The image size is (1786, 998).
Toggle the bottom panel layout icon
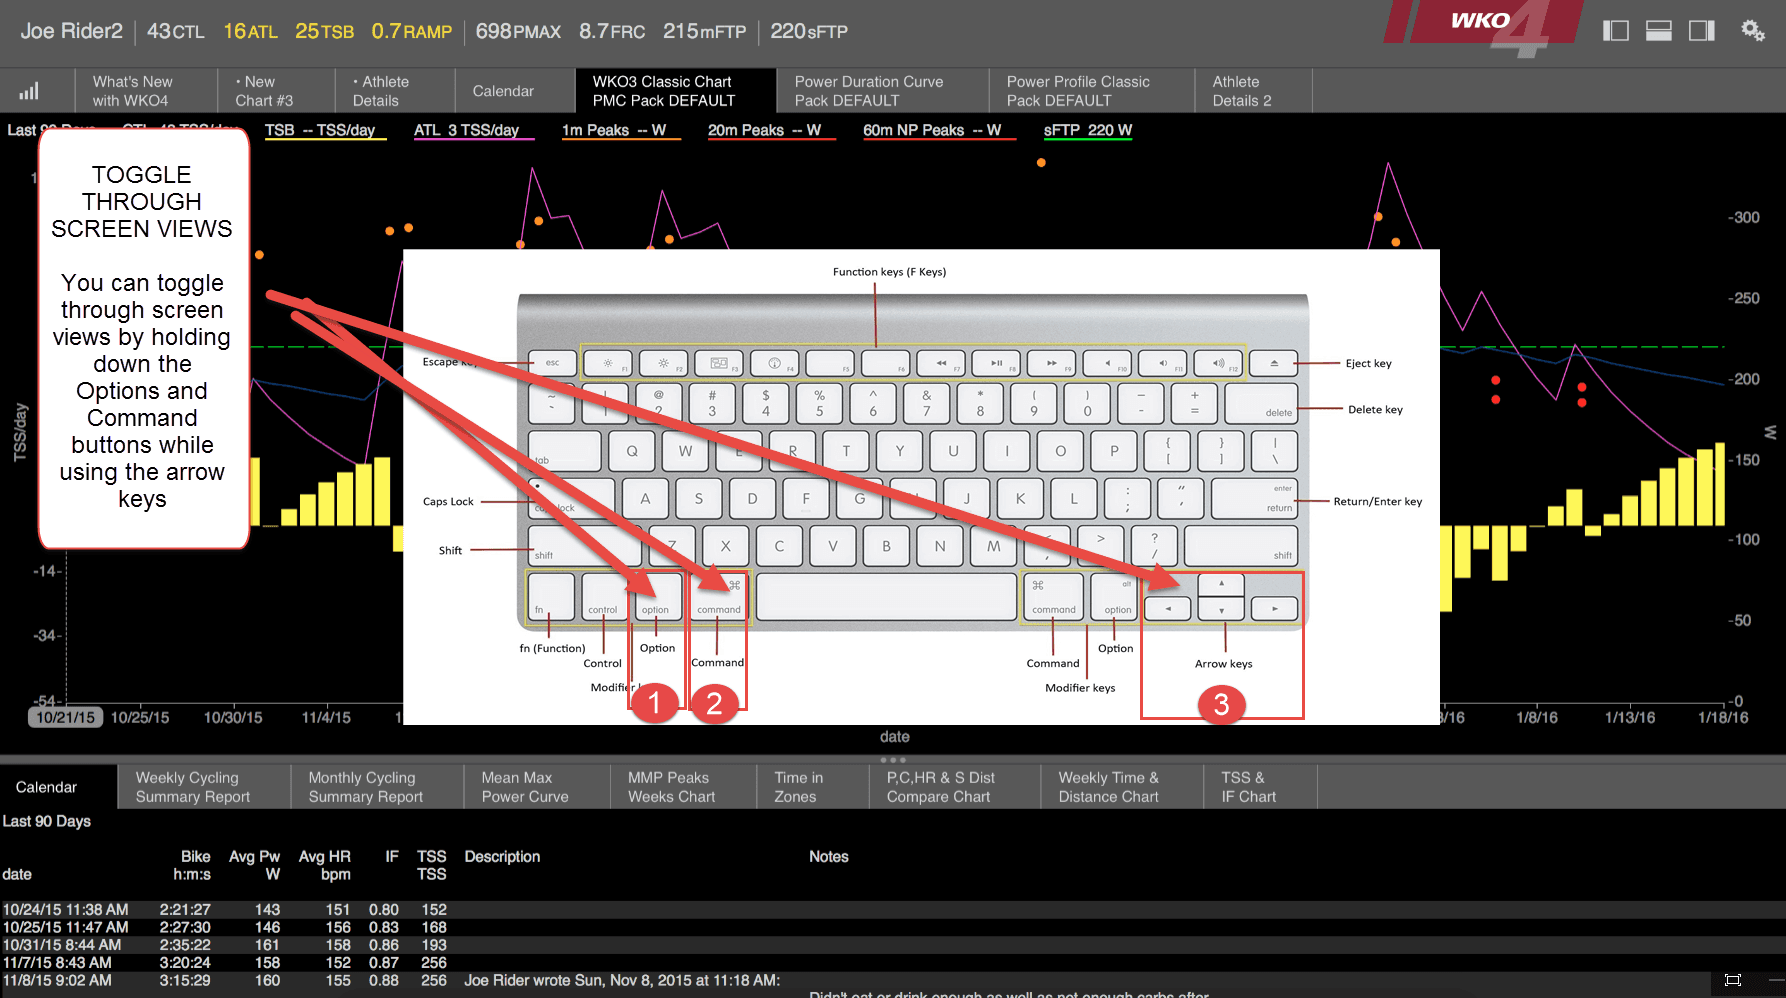point(1659,31)
